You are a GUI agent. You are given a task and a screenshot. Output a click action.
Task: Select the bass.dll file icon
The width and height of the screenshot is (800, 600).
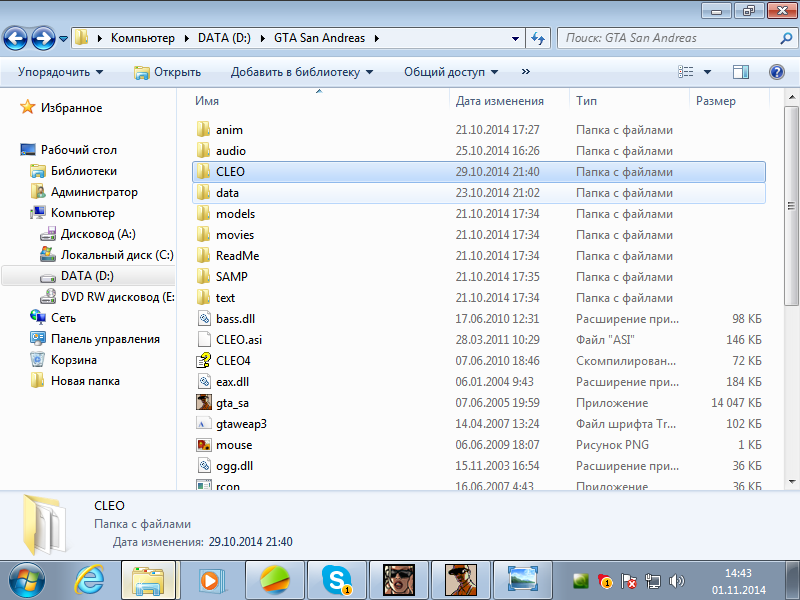(x=204, y=318)
